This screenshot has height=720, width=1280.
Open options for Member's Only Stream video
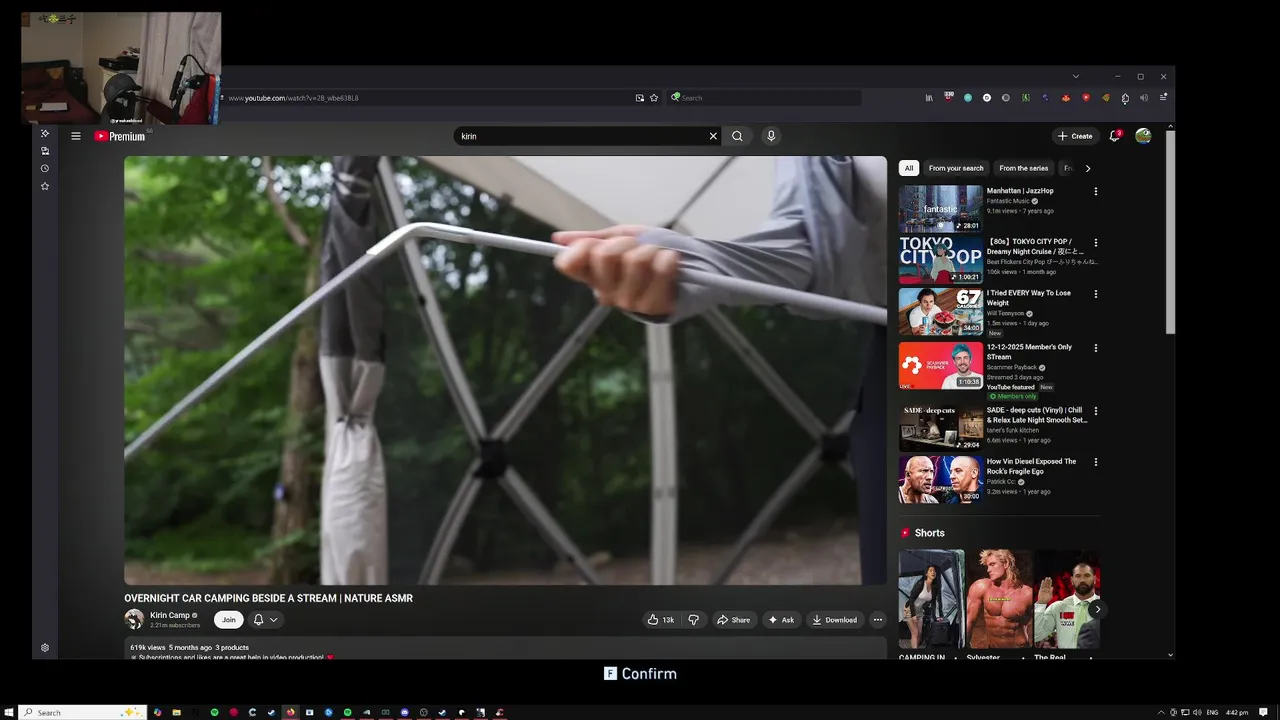pos(1096,348)
